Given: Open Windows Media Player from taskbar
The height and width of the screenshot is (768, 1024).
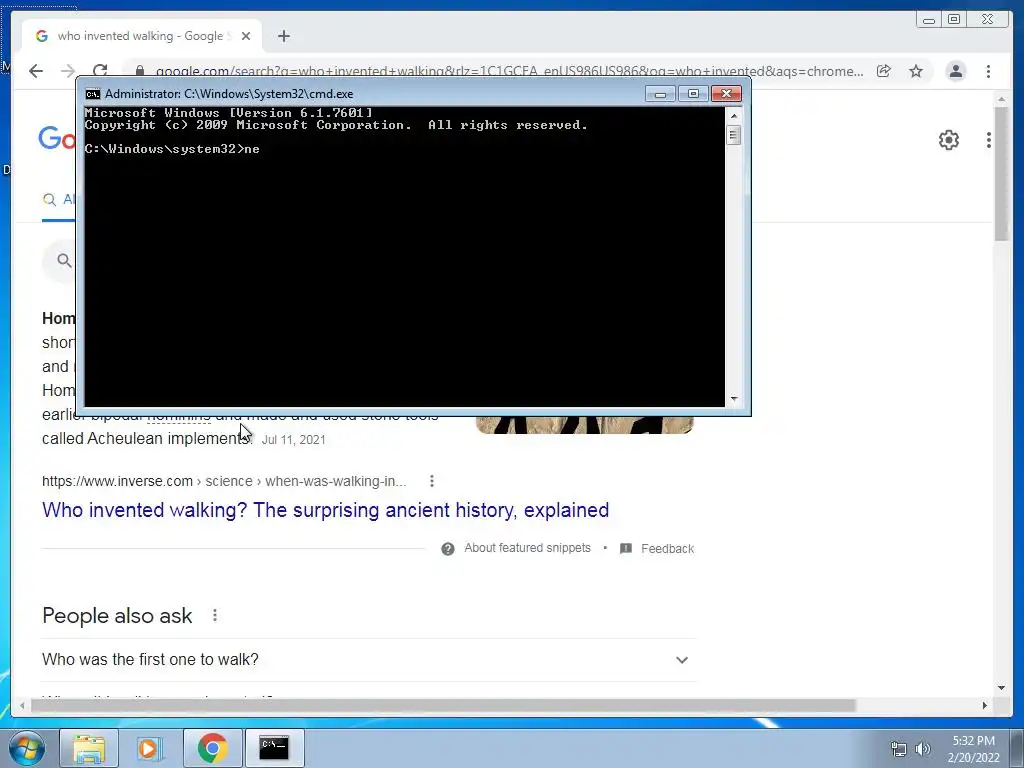Looking at the screenshot, I should click(x=150, y=748).
